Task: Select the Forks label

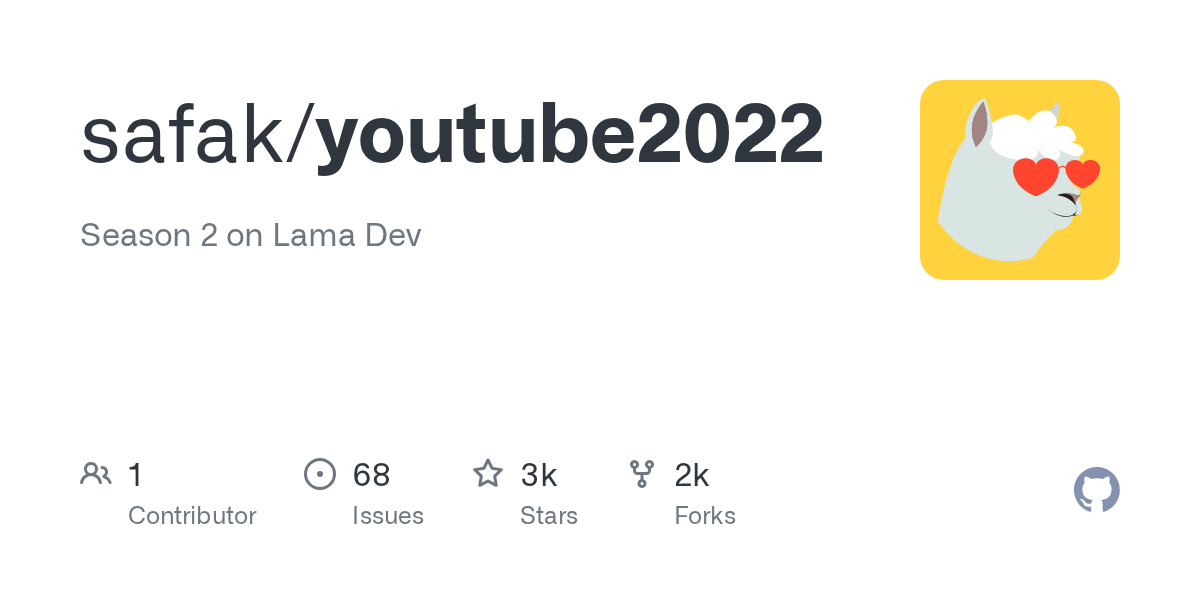Action: pos(705,516)
